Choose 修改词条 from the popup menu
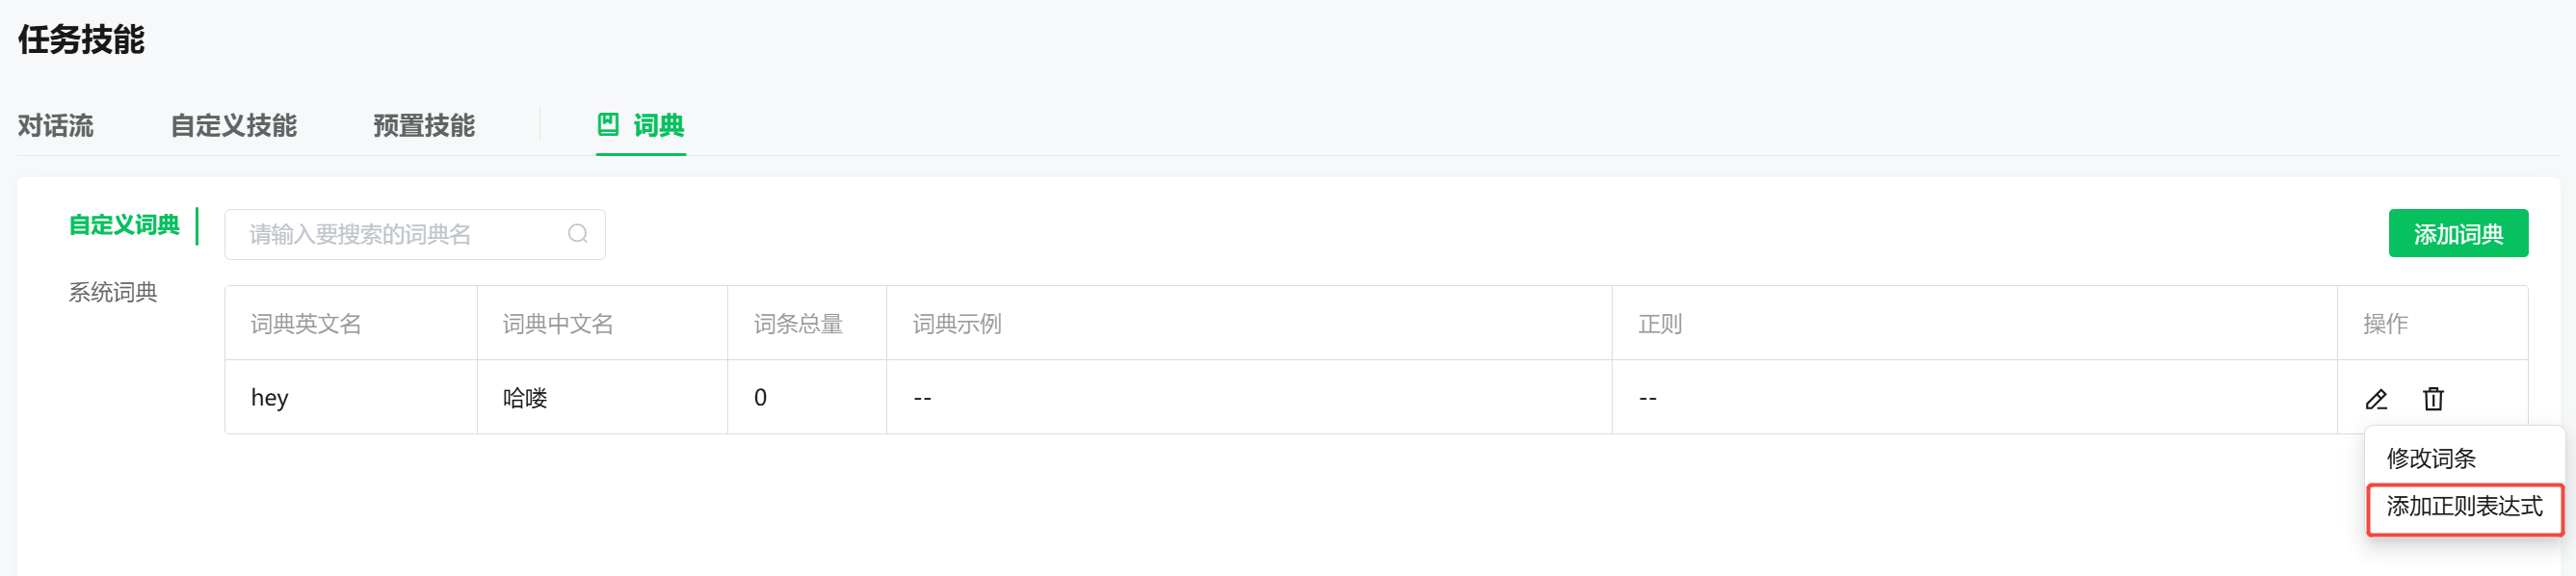Image resolution: width=2576 pixels, height=576 pixels. click(2431, 458)
